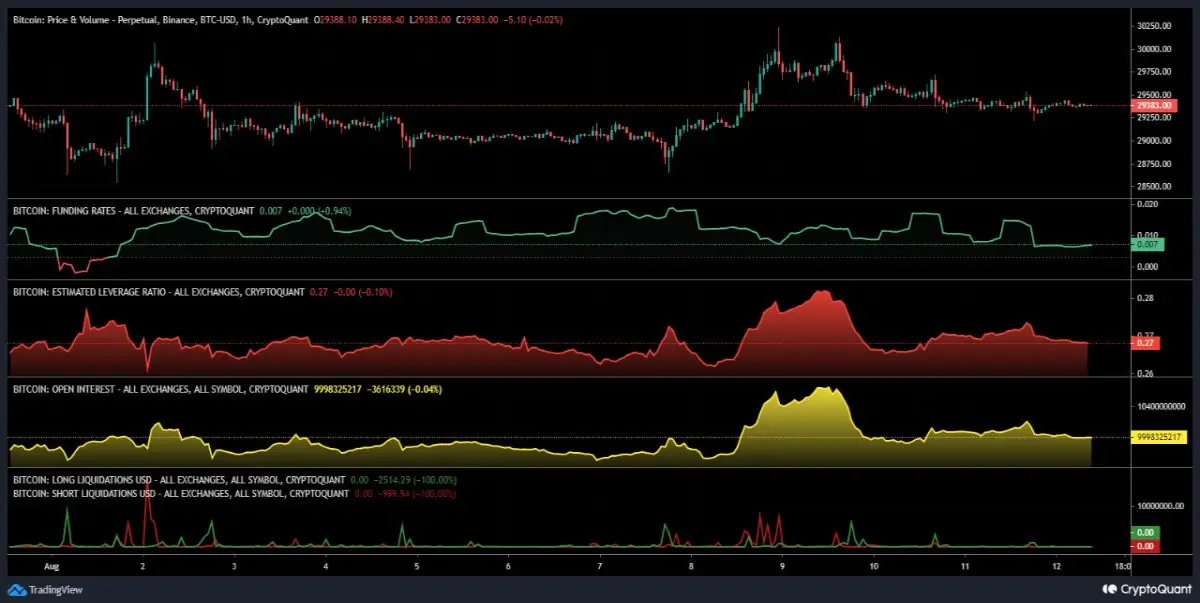Image resolution: width=1200 pixels, height=603 pixels.
Task: Click the 29500.00 price axis label
Action: click(1155, 95)
